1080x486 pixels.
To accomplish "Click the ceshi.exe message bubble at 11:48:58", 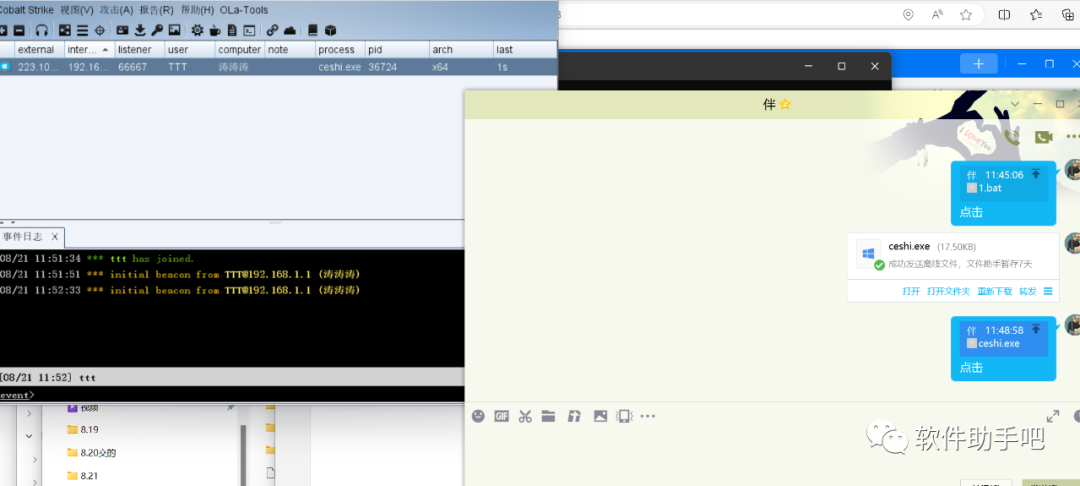I will (x=1003, y=348).
